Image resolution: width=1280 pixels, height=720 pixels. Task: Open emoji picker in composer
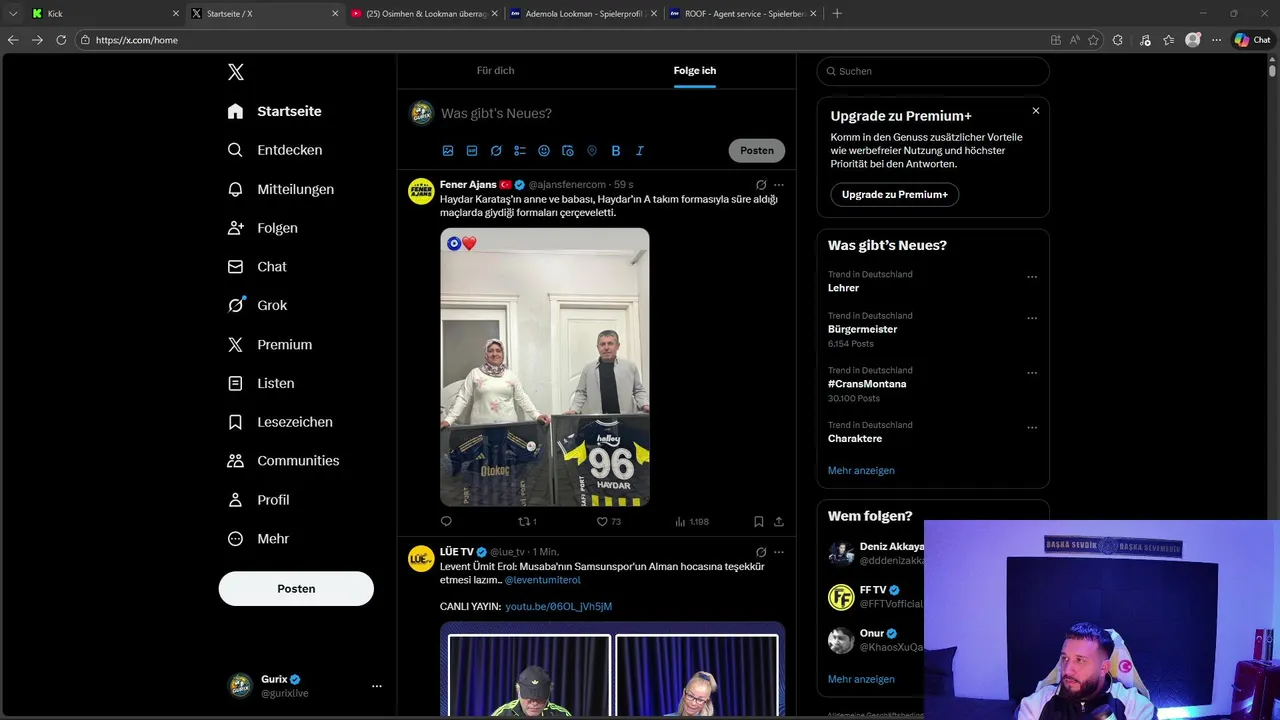544,151
